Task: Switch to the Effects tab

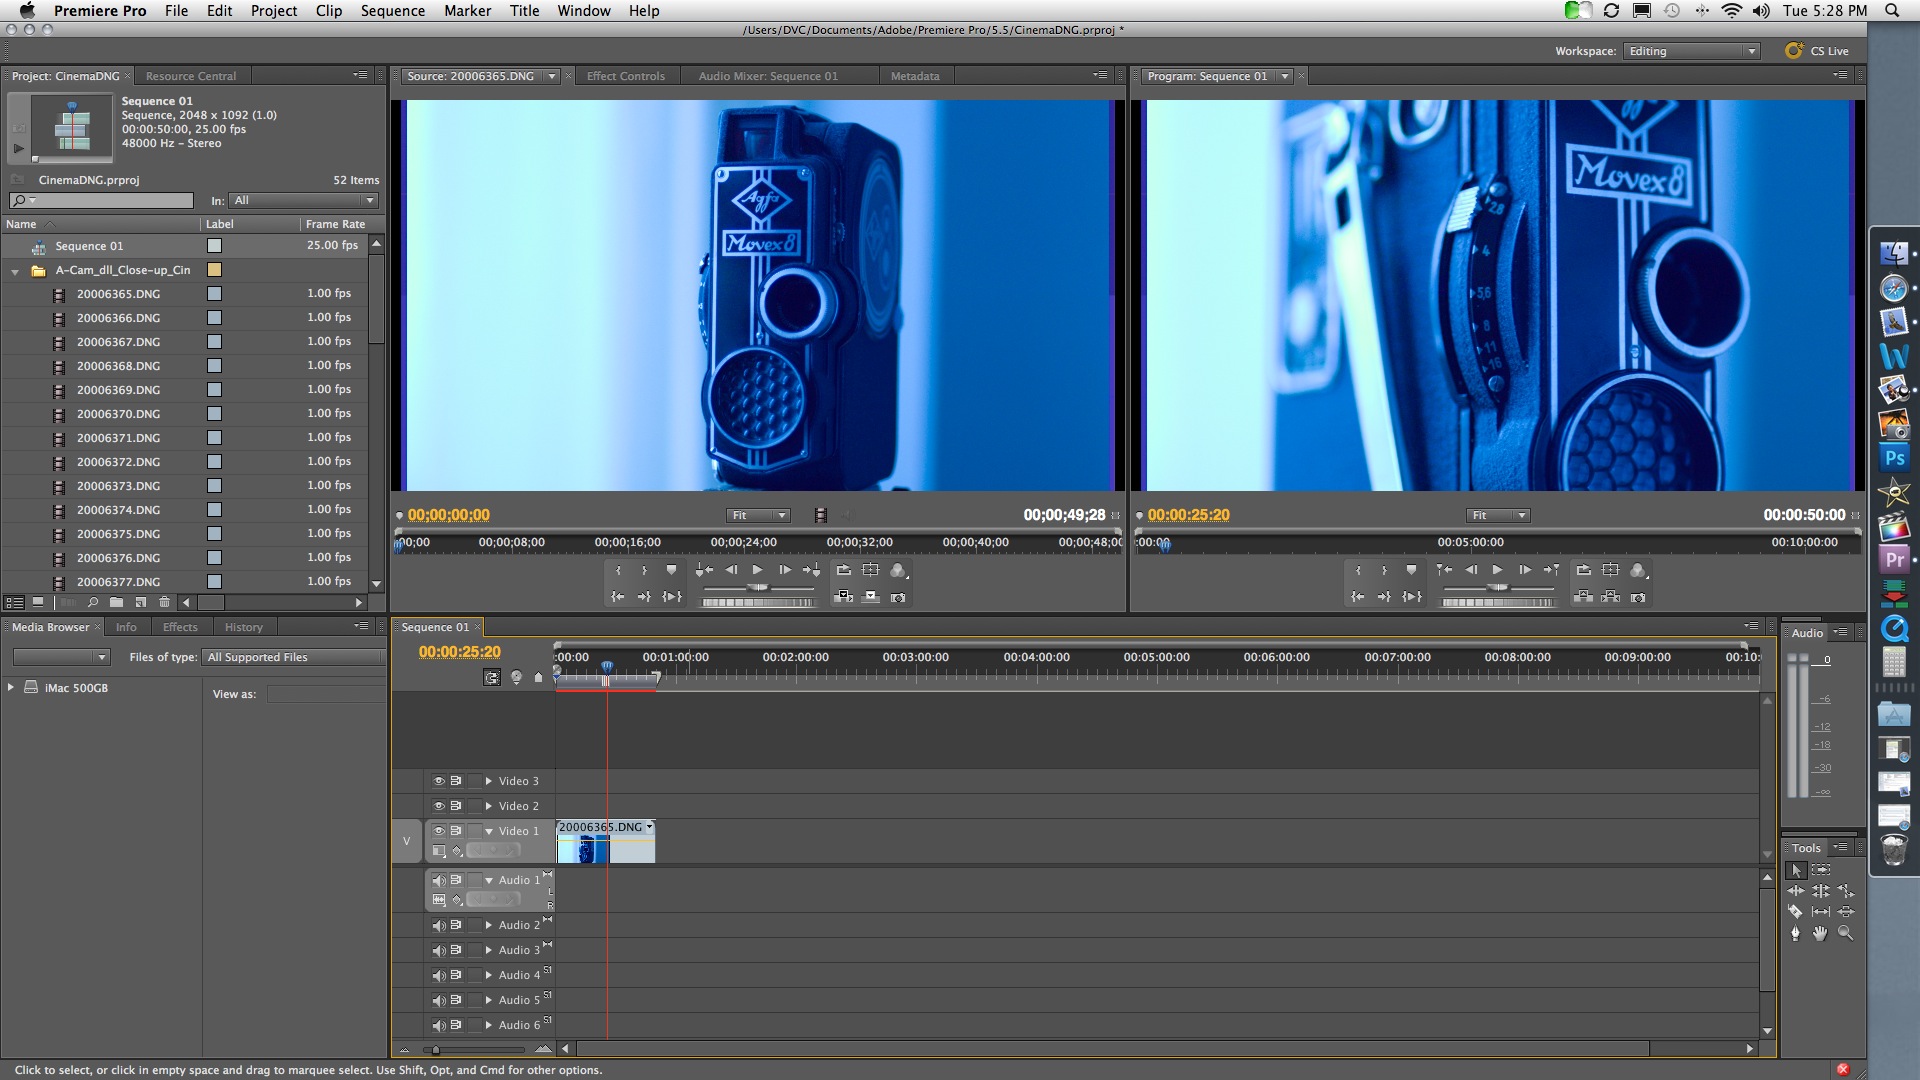Action: [180, 627]
